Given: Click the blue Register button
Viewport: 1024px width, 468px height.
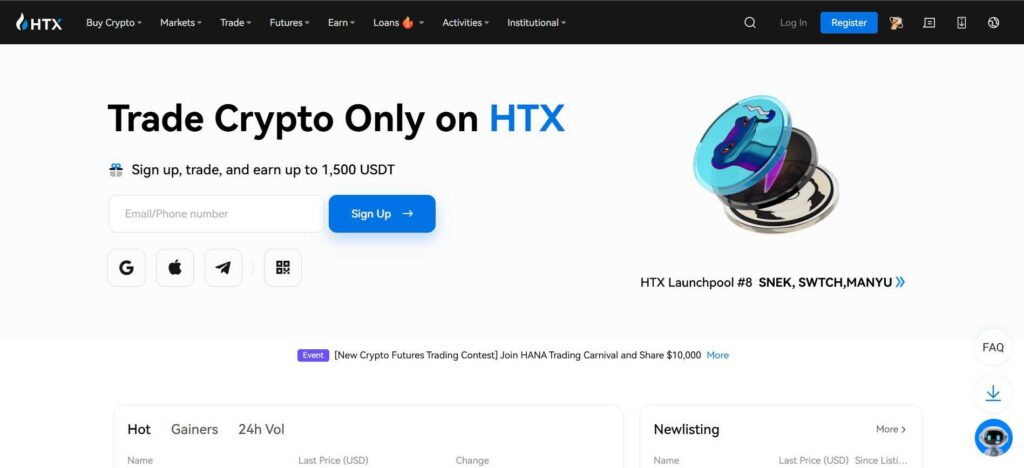Looking at the screenshot, I should [849, 23].
